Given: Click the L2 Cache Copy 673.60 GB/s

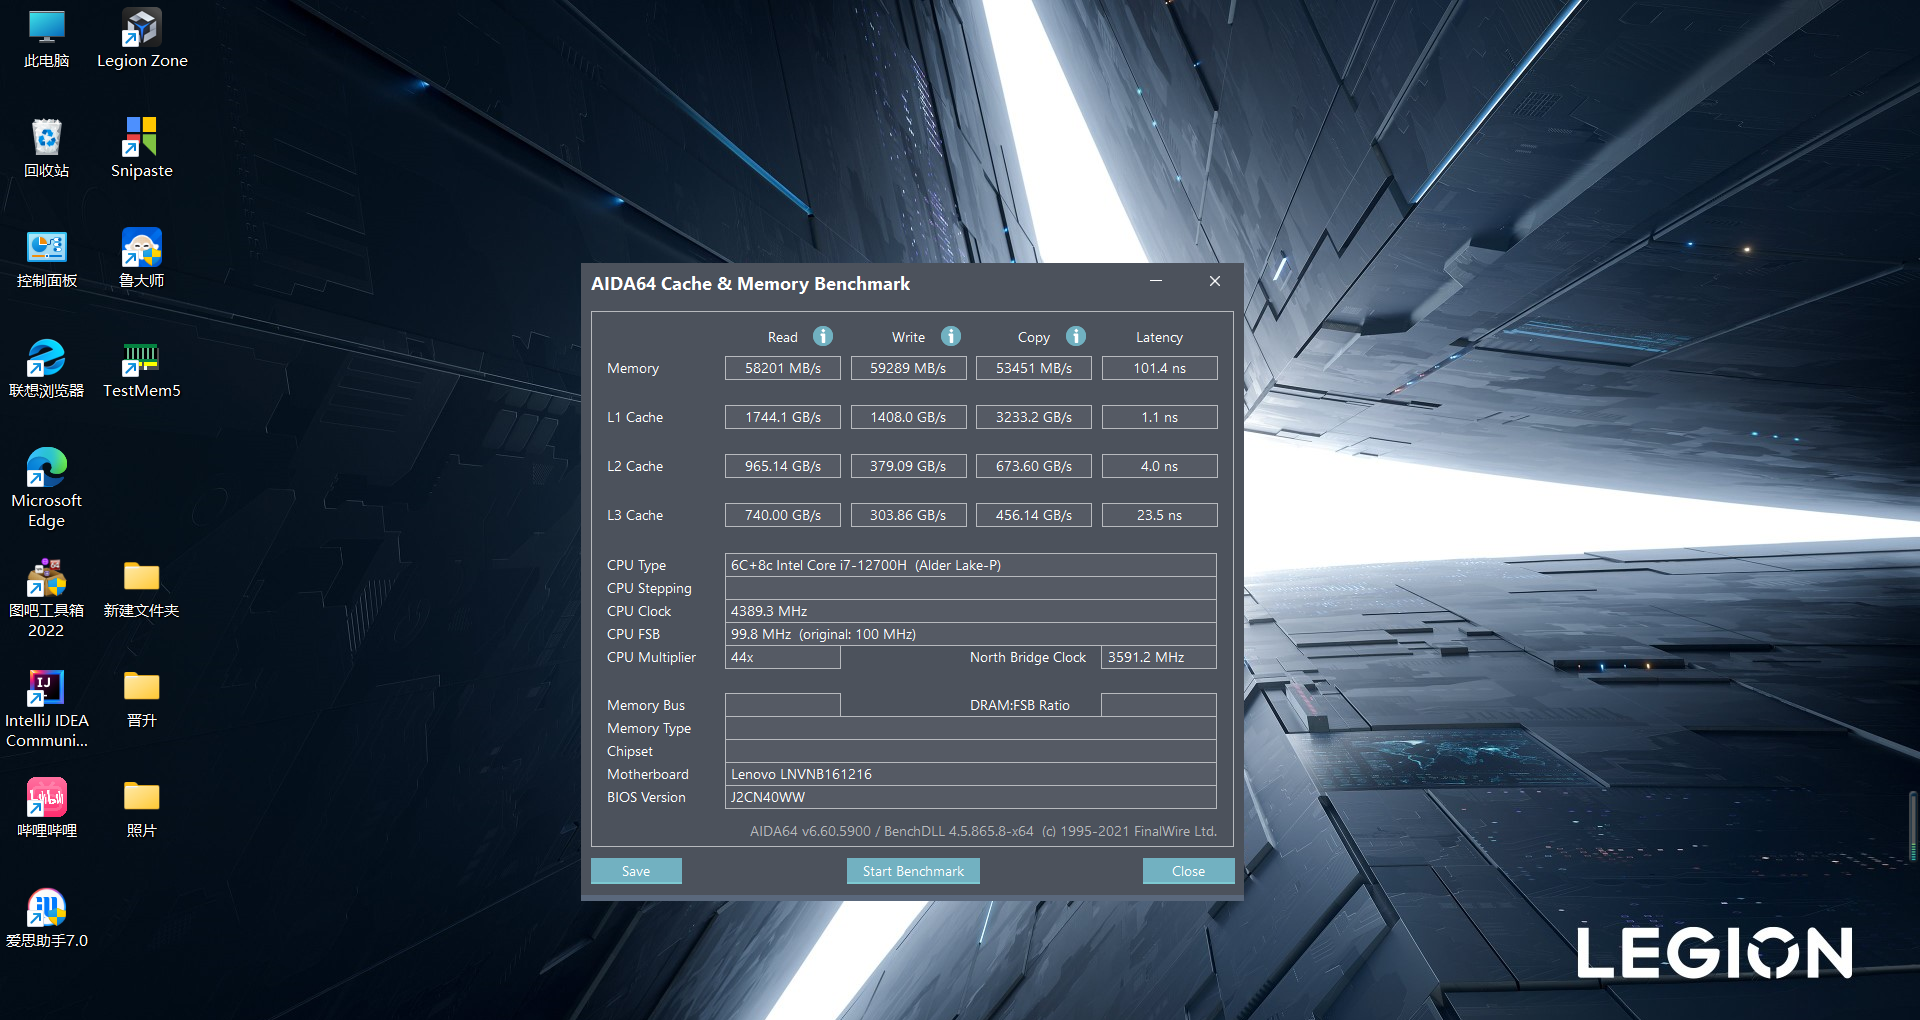Looking at the screenshot, I should click(1034, 466).
